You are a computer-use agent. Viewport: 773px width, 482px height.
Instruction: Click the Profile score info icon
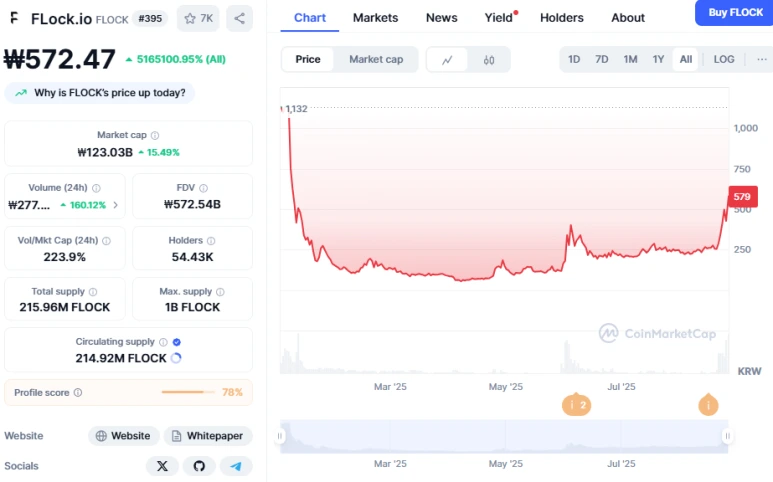click(x=78, y=393)
